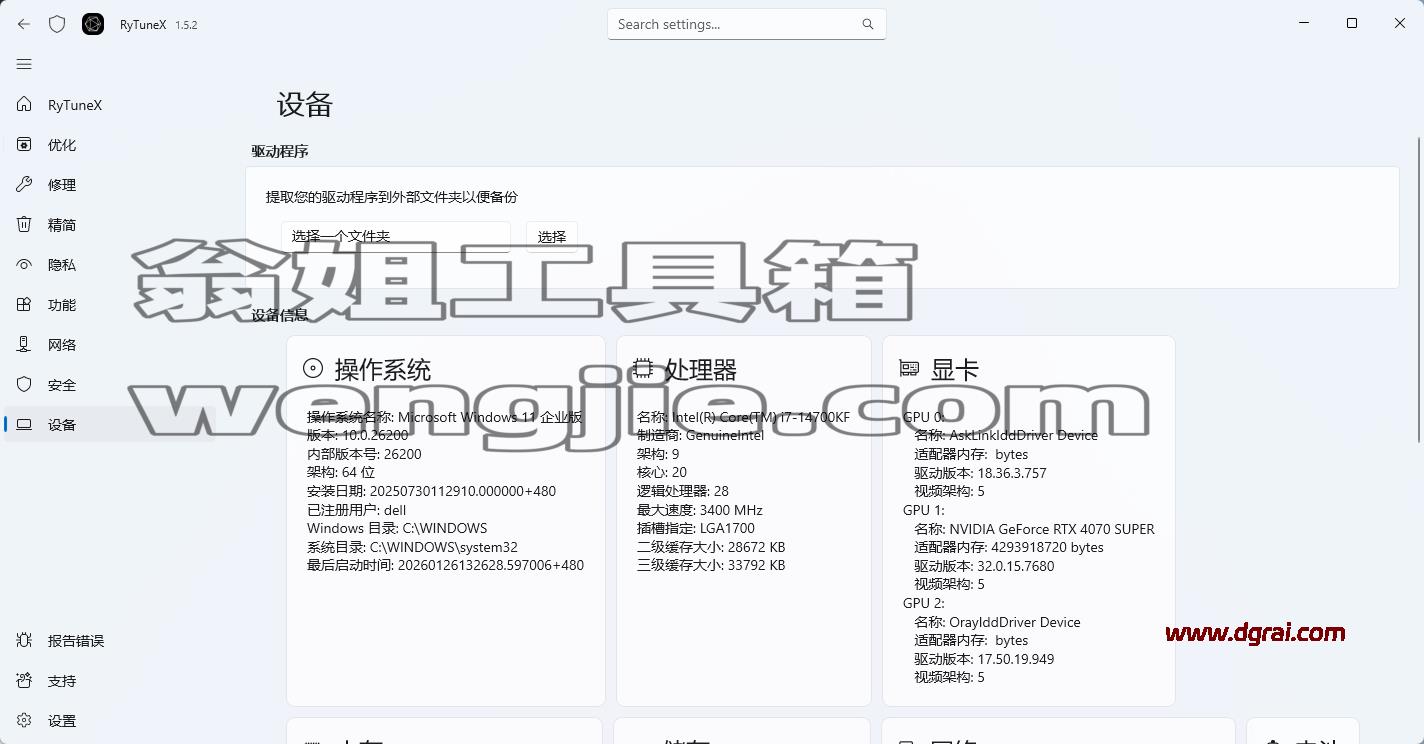Click the text 适配器内存: 4293918720 bytes
The height and width of the screenshot is (744, 1424).
[x=1009, y=547]
